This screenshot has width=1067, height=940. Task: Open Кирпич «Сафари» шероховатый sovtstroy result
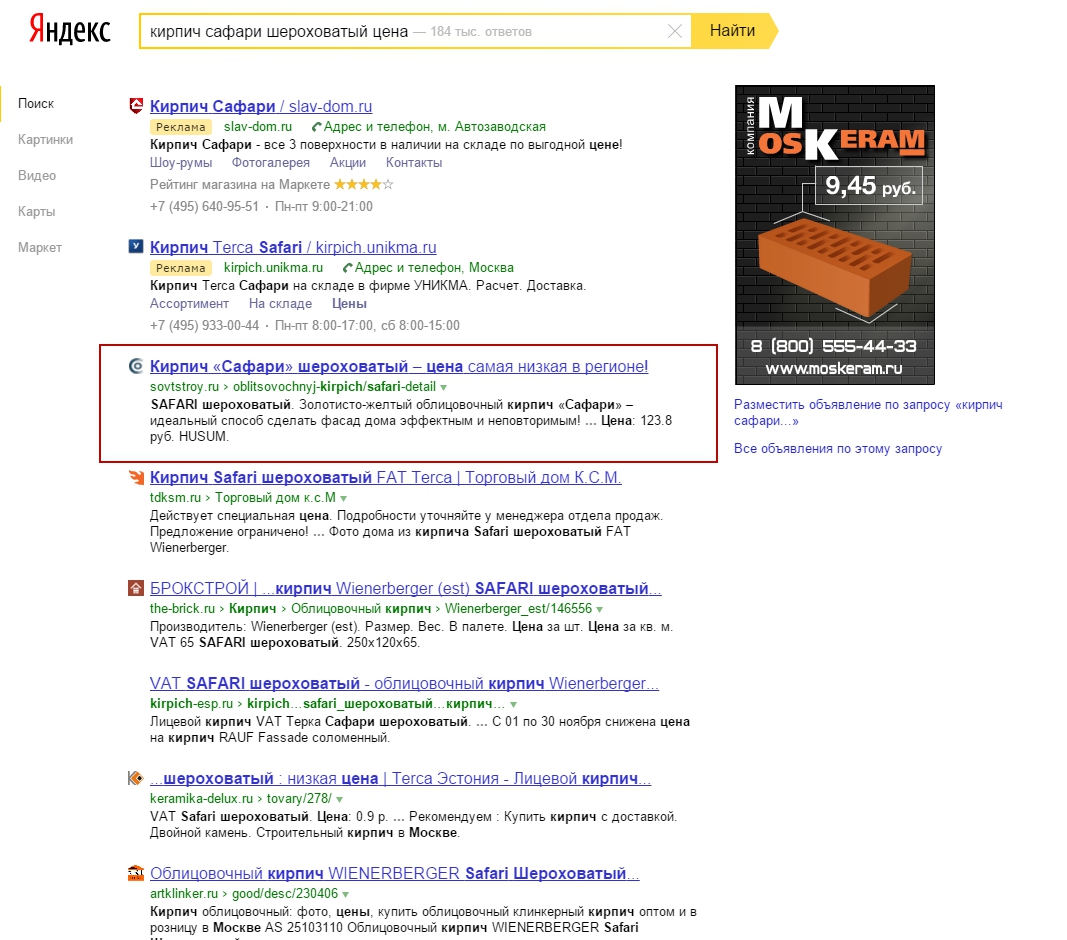[x=399, y=366]
